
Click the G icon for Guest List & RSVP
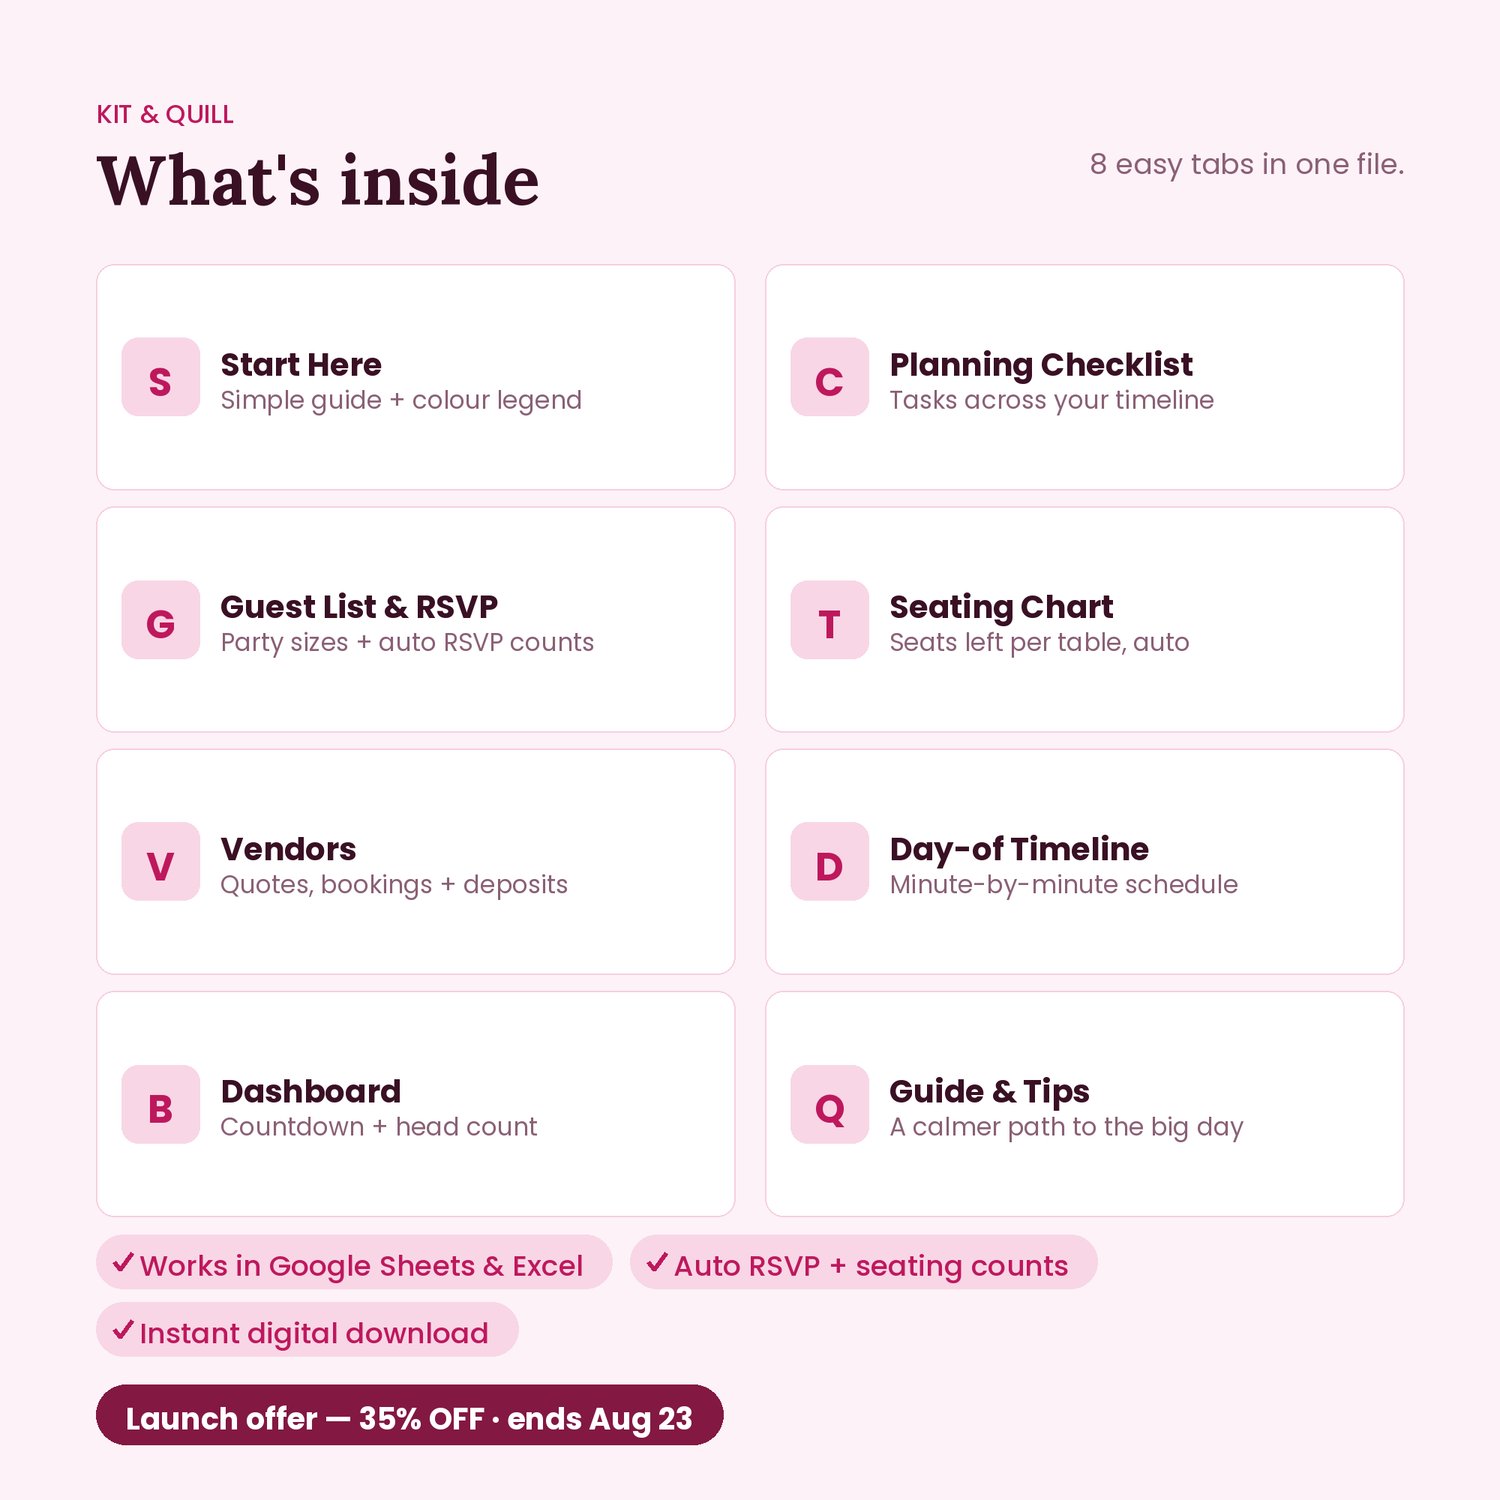[x=161, y=620]
